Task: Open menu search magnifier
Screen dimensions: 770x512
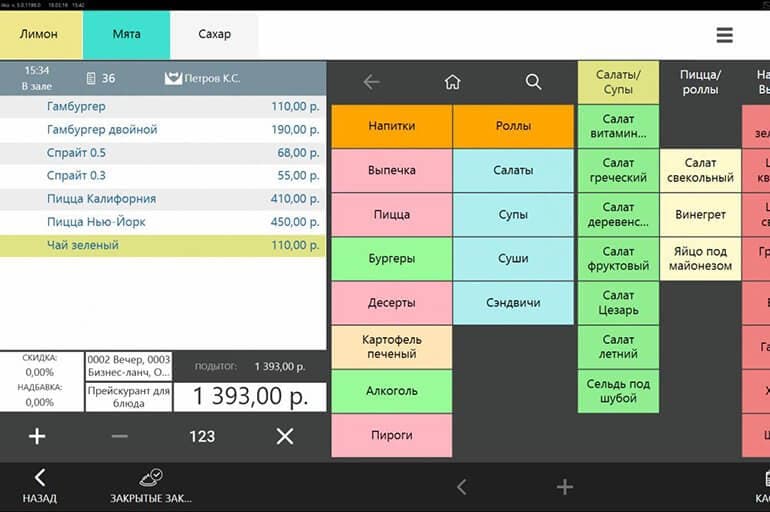Action: point(533,82)
